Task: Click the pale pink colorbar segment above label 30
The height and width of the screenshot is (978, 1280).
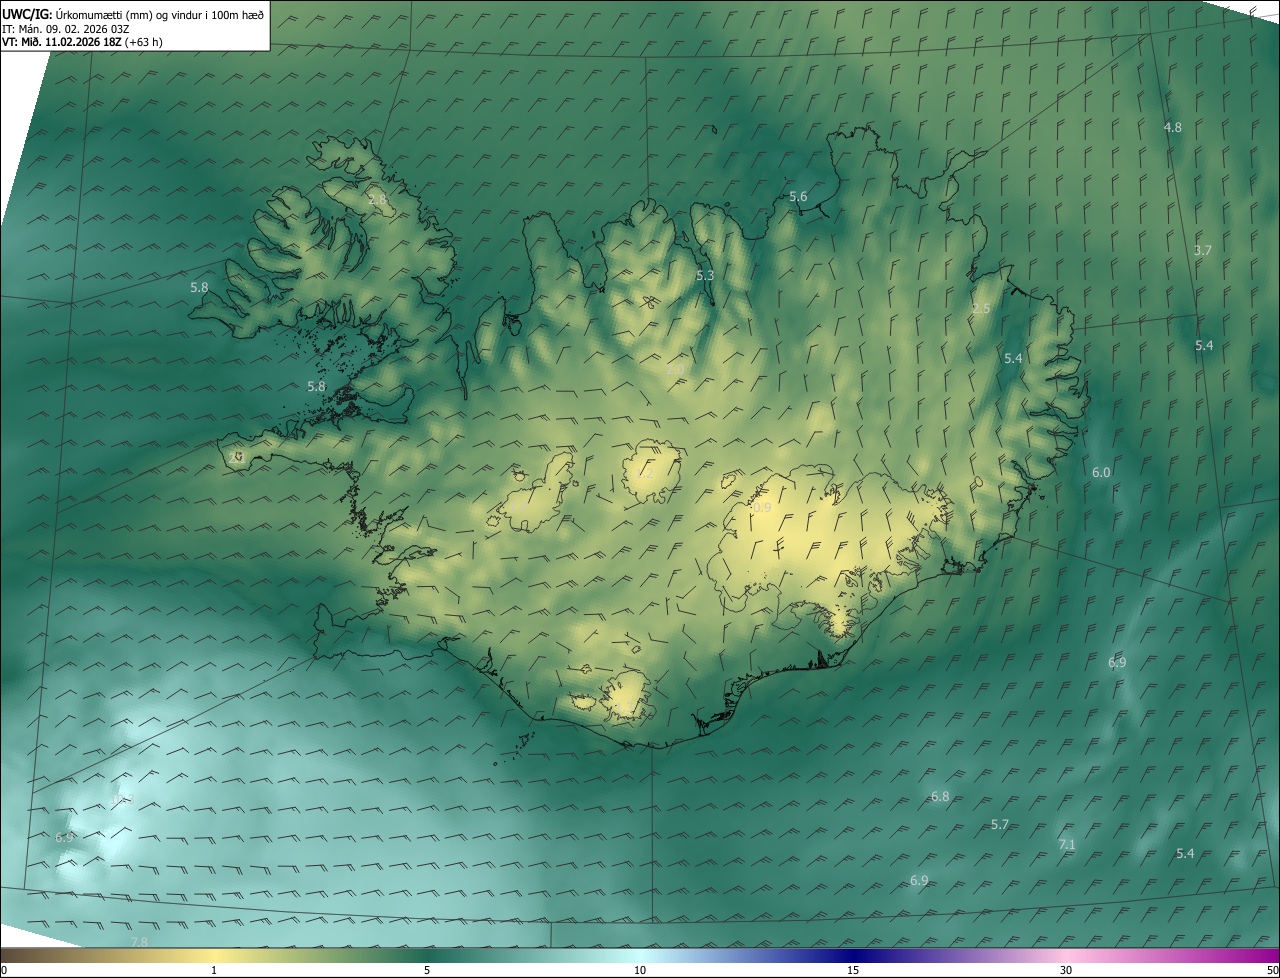Action: [1066, 955]
